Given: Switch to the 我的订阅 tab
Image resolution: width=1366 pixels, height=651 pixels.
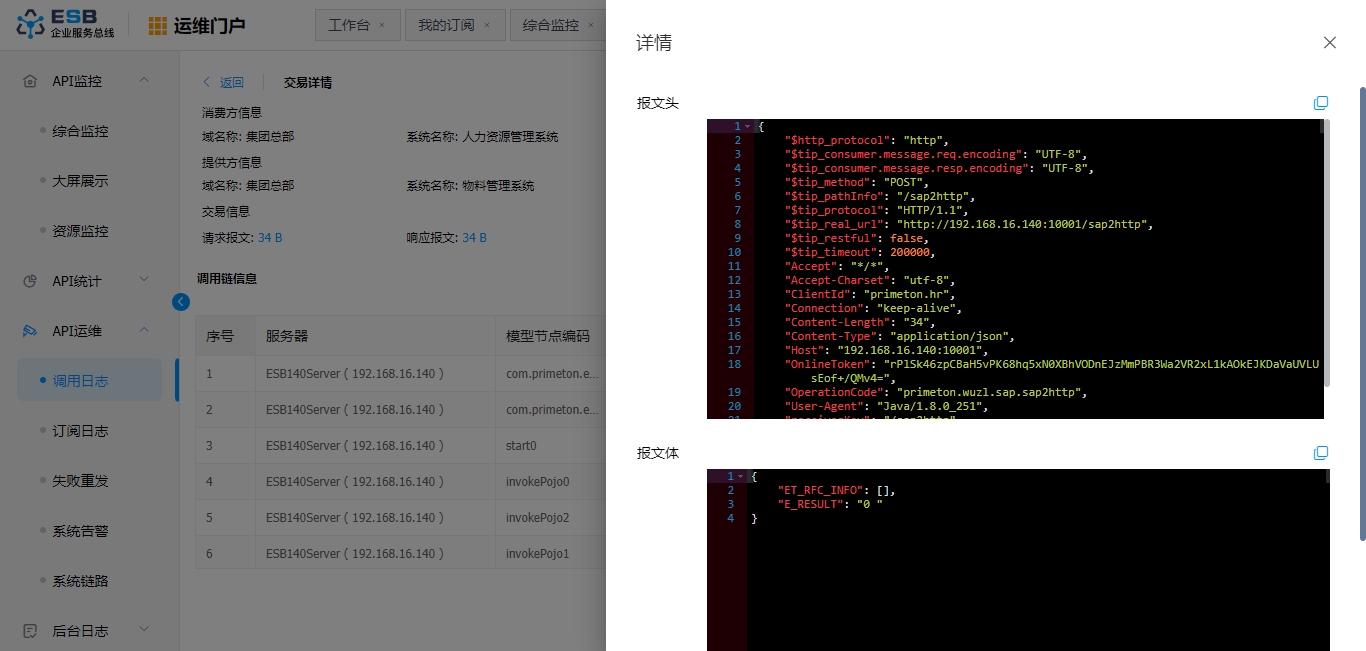Looking at the screenshot, I should coord(446,26).
